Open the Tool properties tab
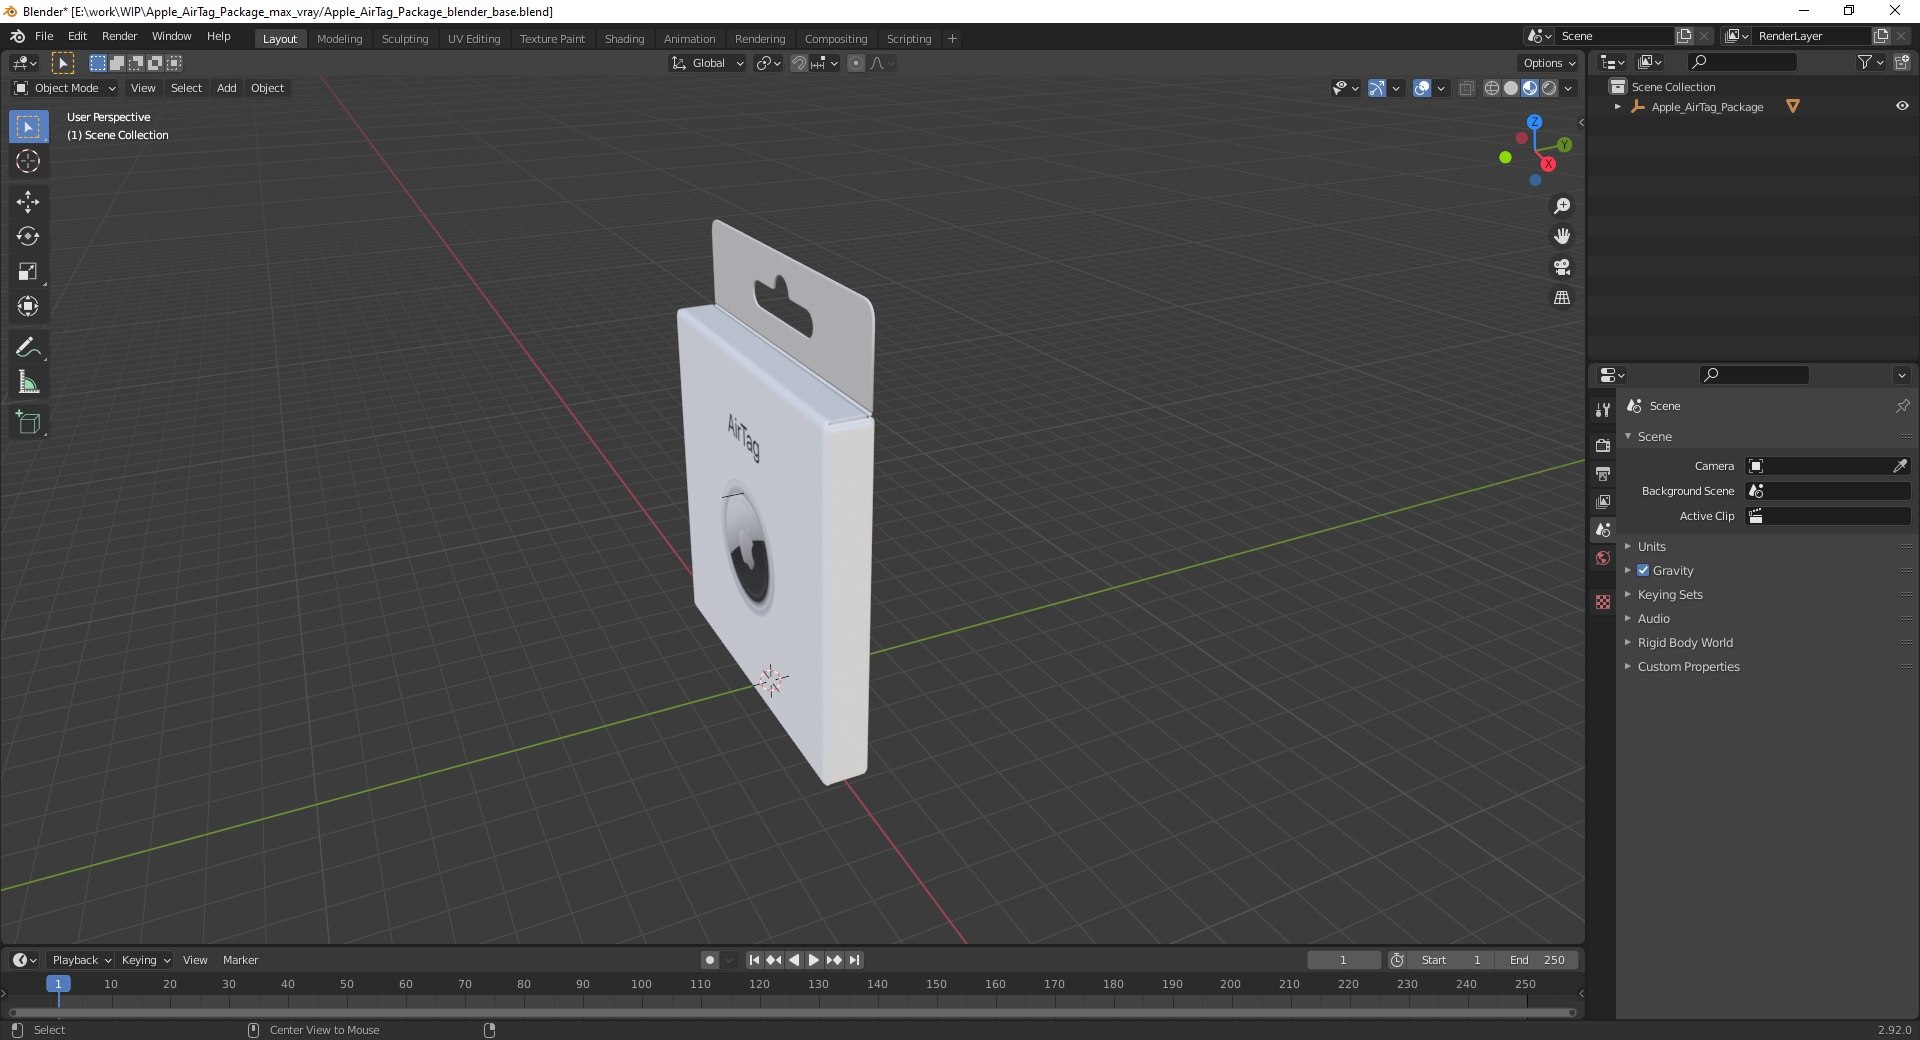Viewport: 1920px width, 1040px height. (x=1603, y=410)
